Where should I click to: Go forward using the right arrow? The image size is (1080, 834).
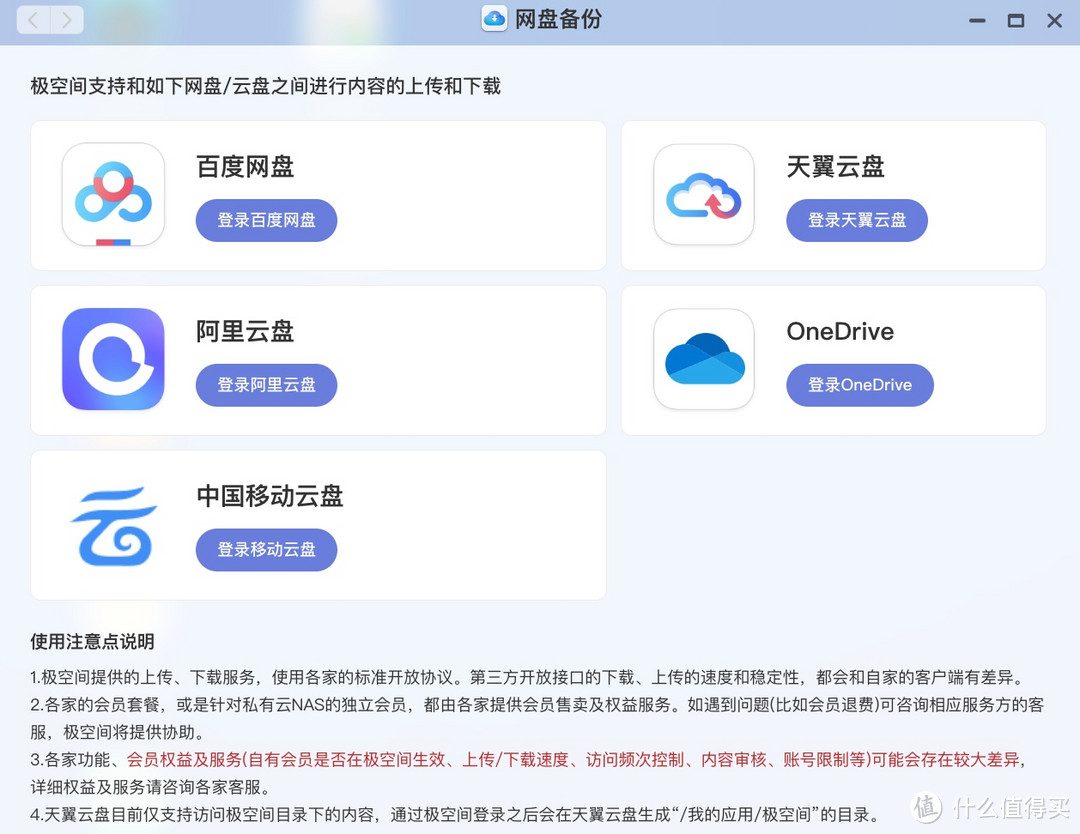pyautogui.click(x=66, y=20)
